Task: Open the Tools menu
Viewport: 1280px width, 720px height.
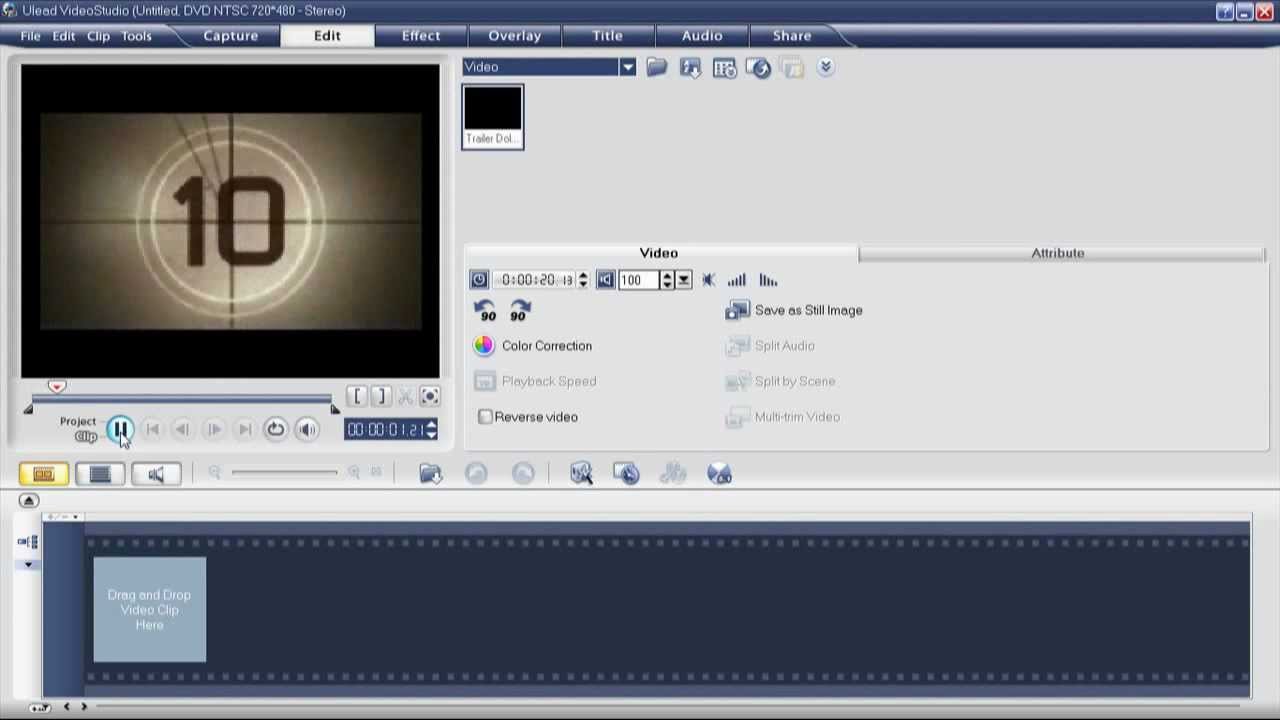Action: 136,36
